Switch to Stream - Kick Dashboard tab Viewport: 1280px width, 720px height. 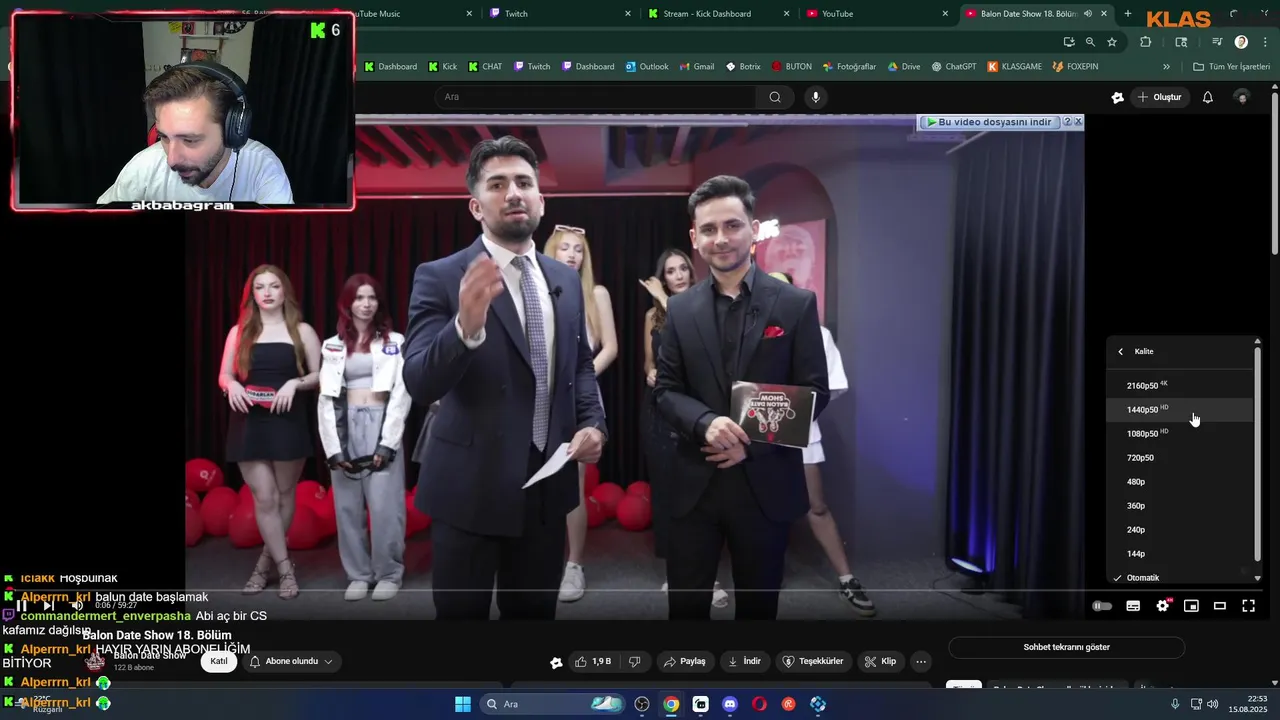point(718,14)
